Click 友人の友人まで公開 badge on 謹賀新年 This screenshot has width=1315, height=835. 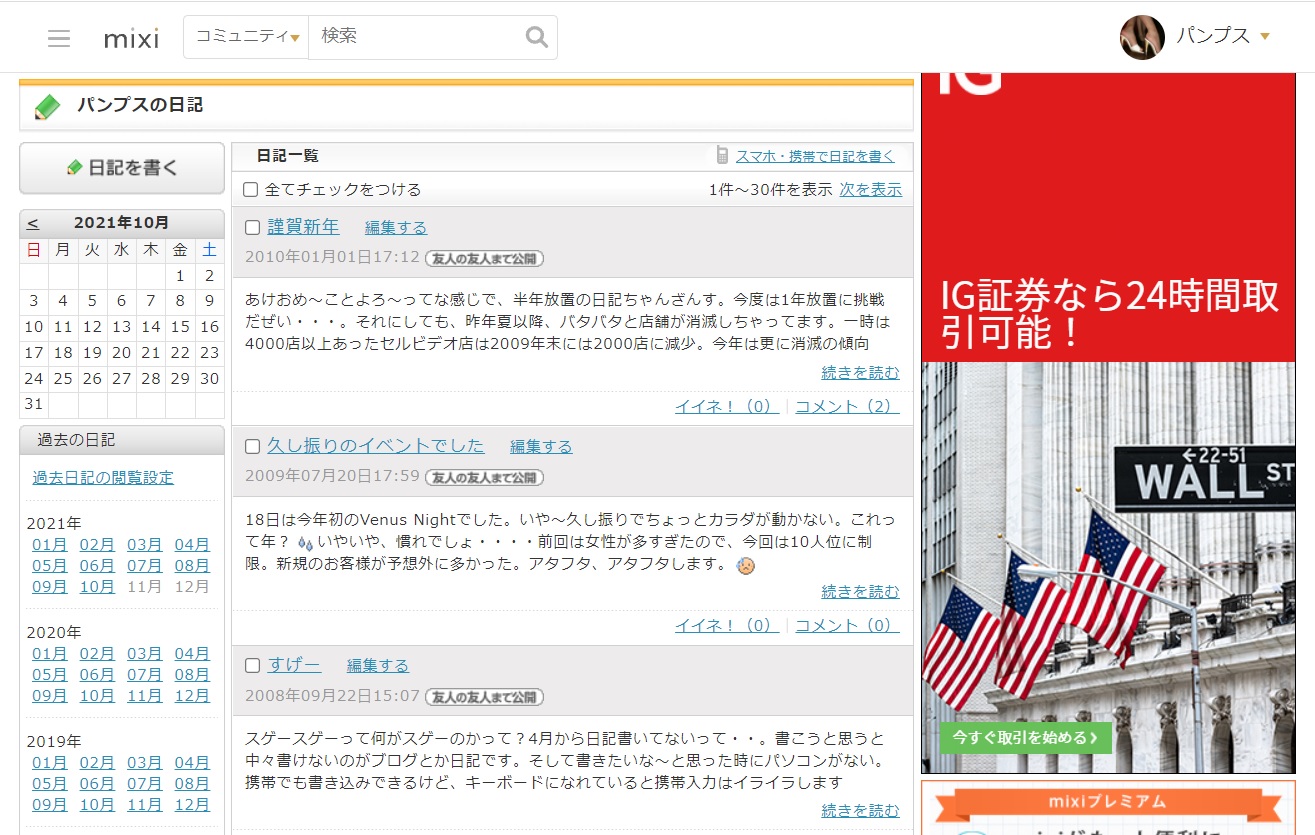[484, 258]
